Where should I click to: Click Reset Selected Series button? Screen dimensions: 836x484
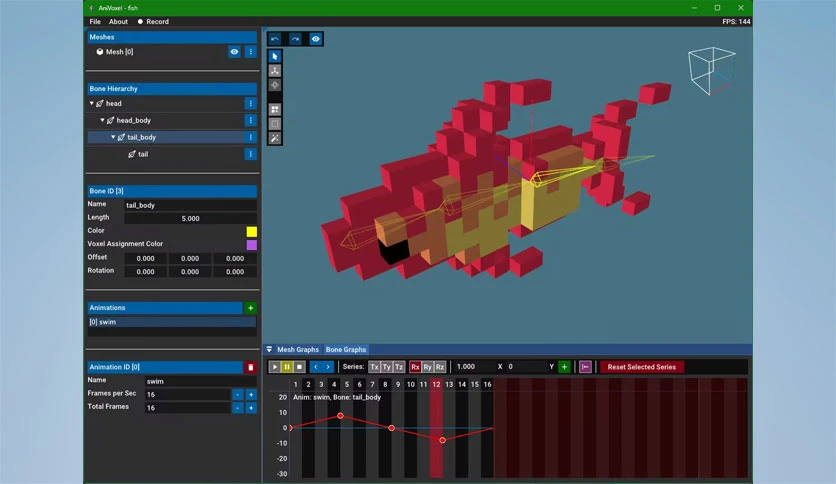641,367
